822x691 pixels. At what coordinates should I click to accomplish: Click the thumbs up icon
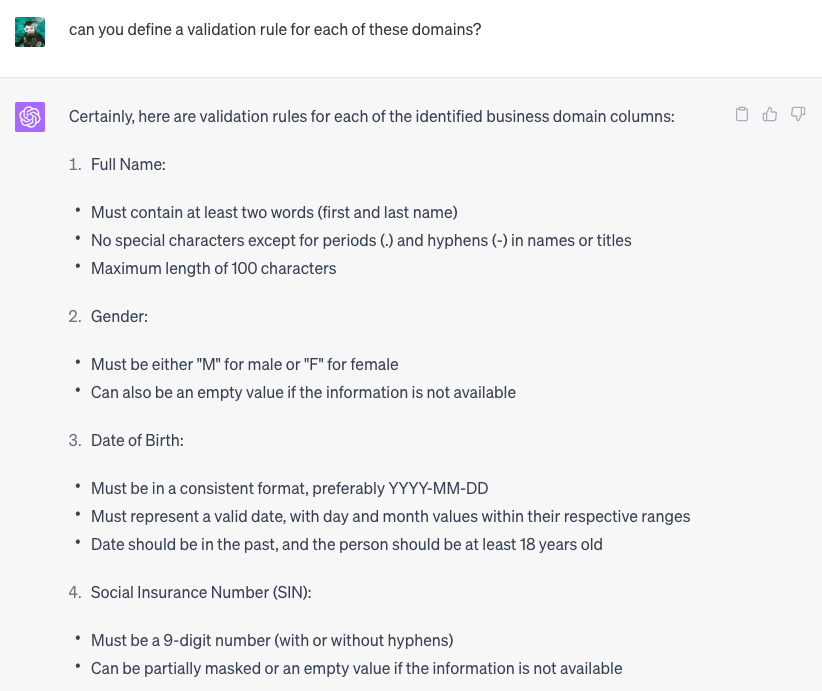pyautogui.click(x=770, y=114)
